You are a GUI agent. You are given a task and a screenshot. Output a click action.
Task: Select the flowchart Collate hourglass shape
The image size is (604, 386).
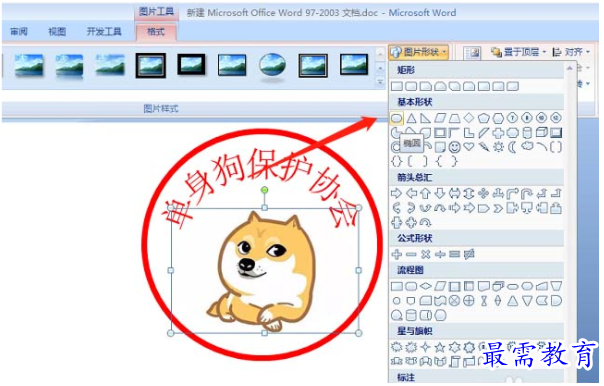[x=484, y=300]
